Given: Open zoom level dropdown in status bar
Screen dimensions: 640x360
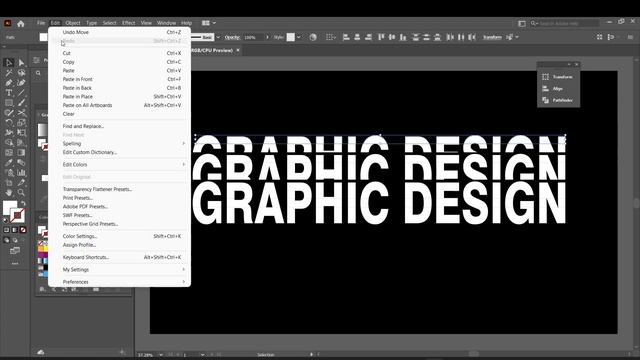Looking at the screenshot, I should (160, 355).
